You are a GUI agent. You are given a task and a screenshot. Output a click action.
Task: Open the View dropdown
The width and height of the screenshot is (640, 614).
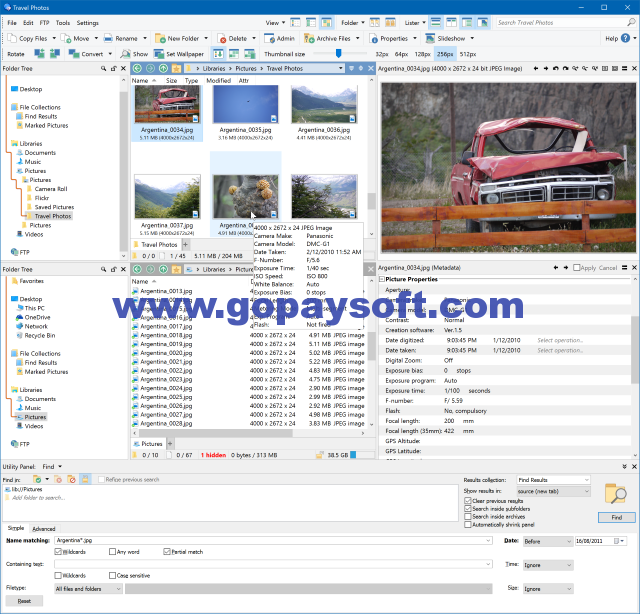(x=276, y=23)
